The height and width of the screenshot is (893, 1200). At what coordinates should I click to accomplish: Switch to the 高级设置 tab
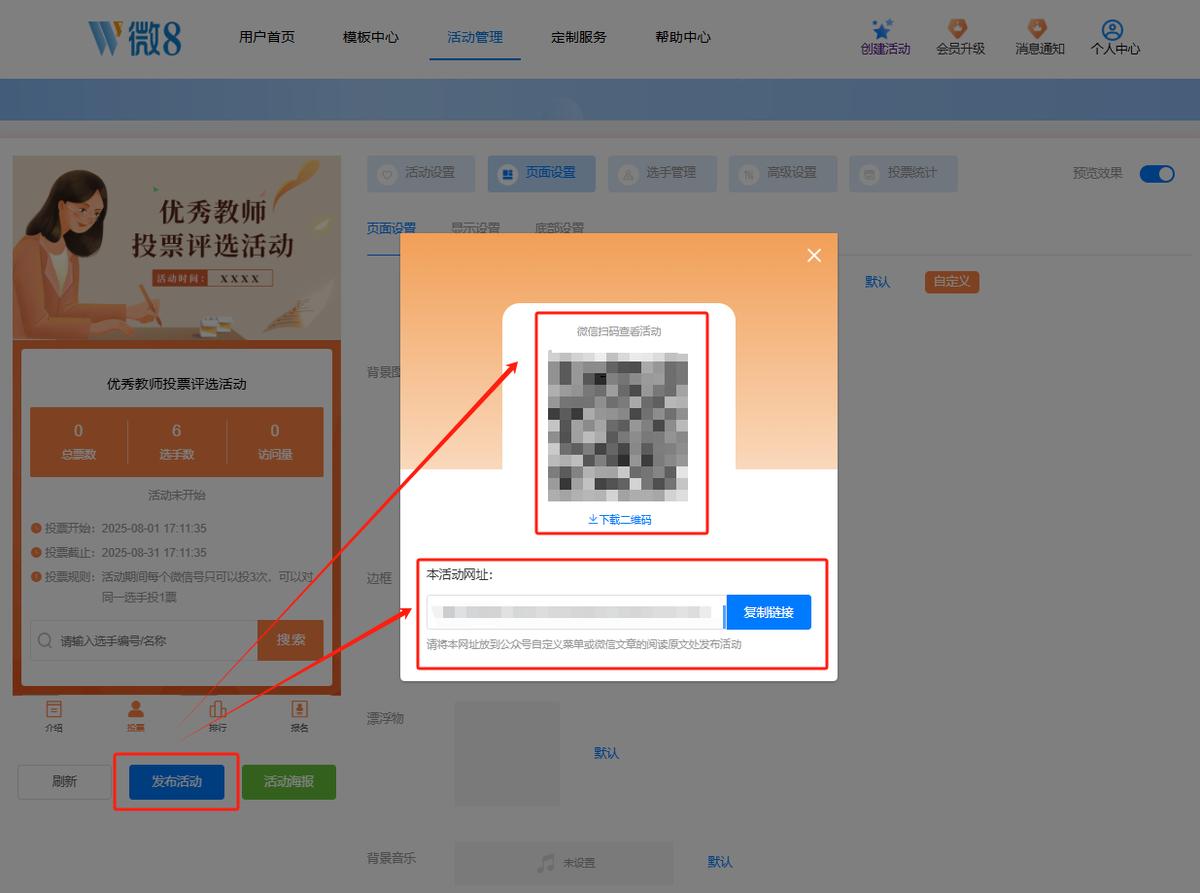pos(783,173)
